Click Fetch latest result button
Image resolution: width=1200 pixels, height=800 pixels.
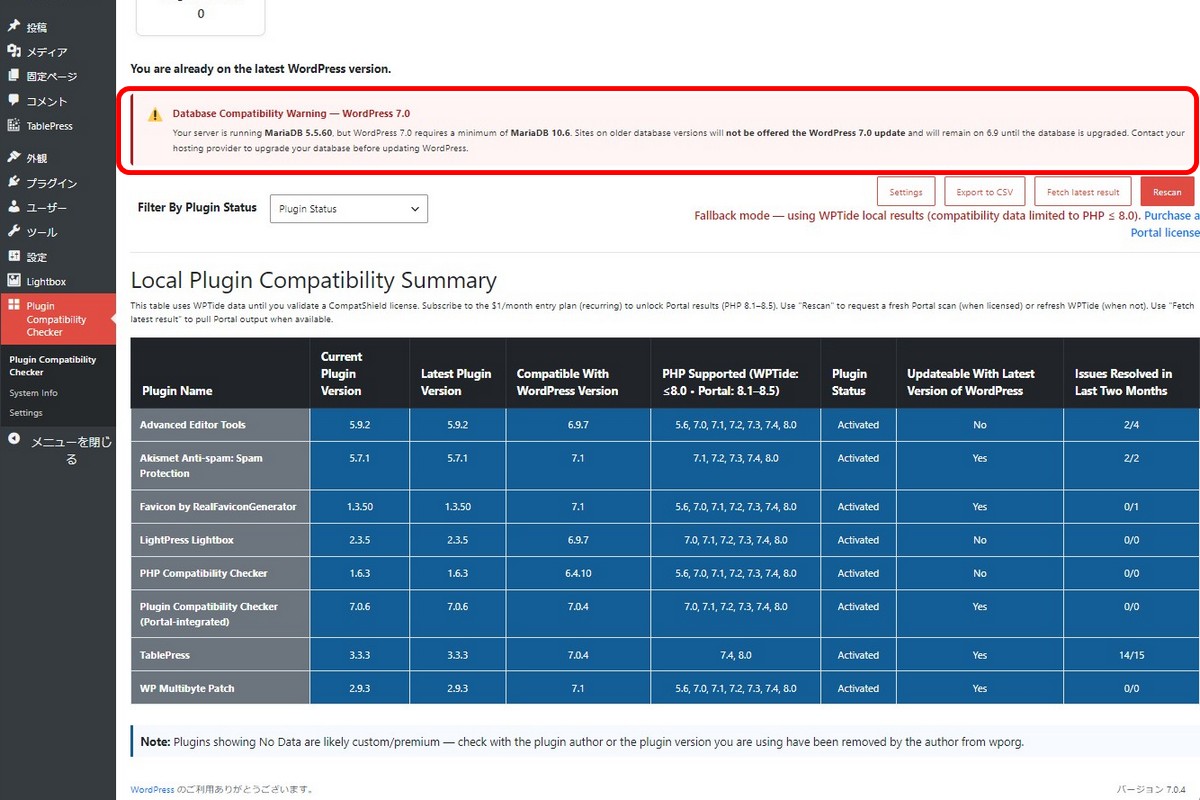(x=1083, y=192)
